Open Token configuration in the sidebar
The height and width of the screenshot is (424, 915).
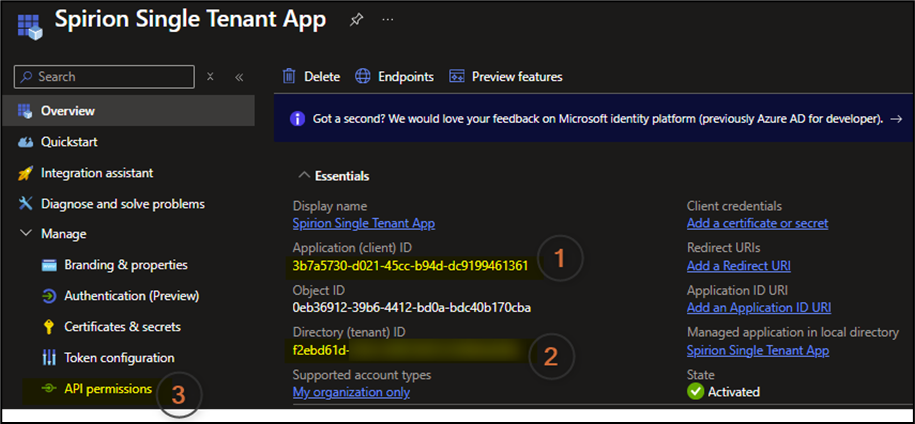tap(119, 358)
